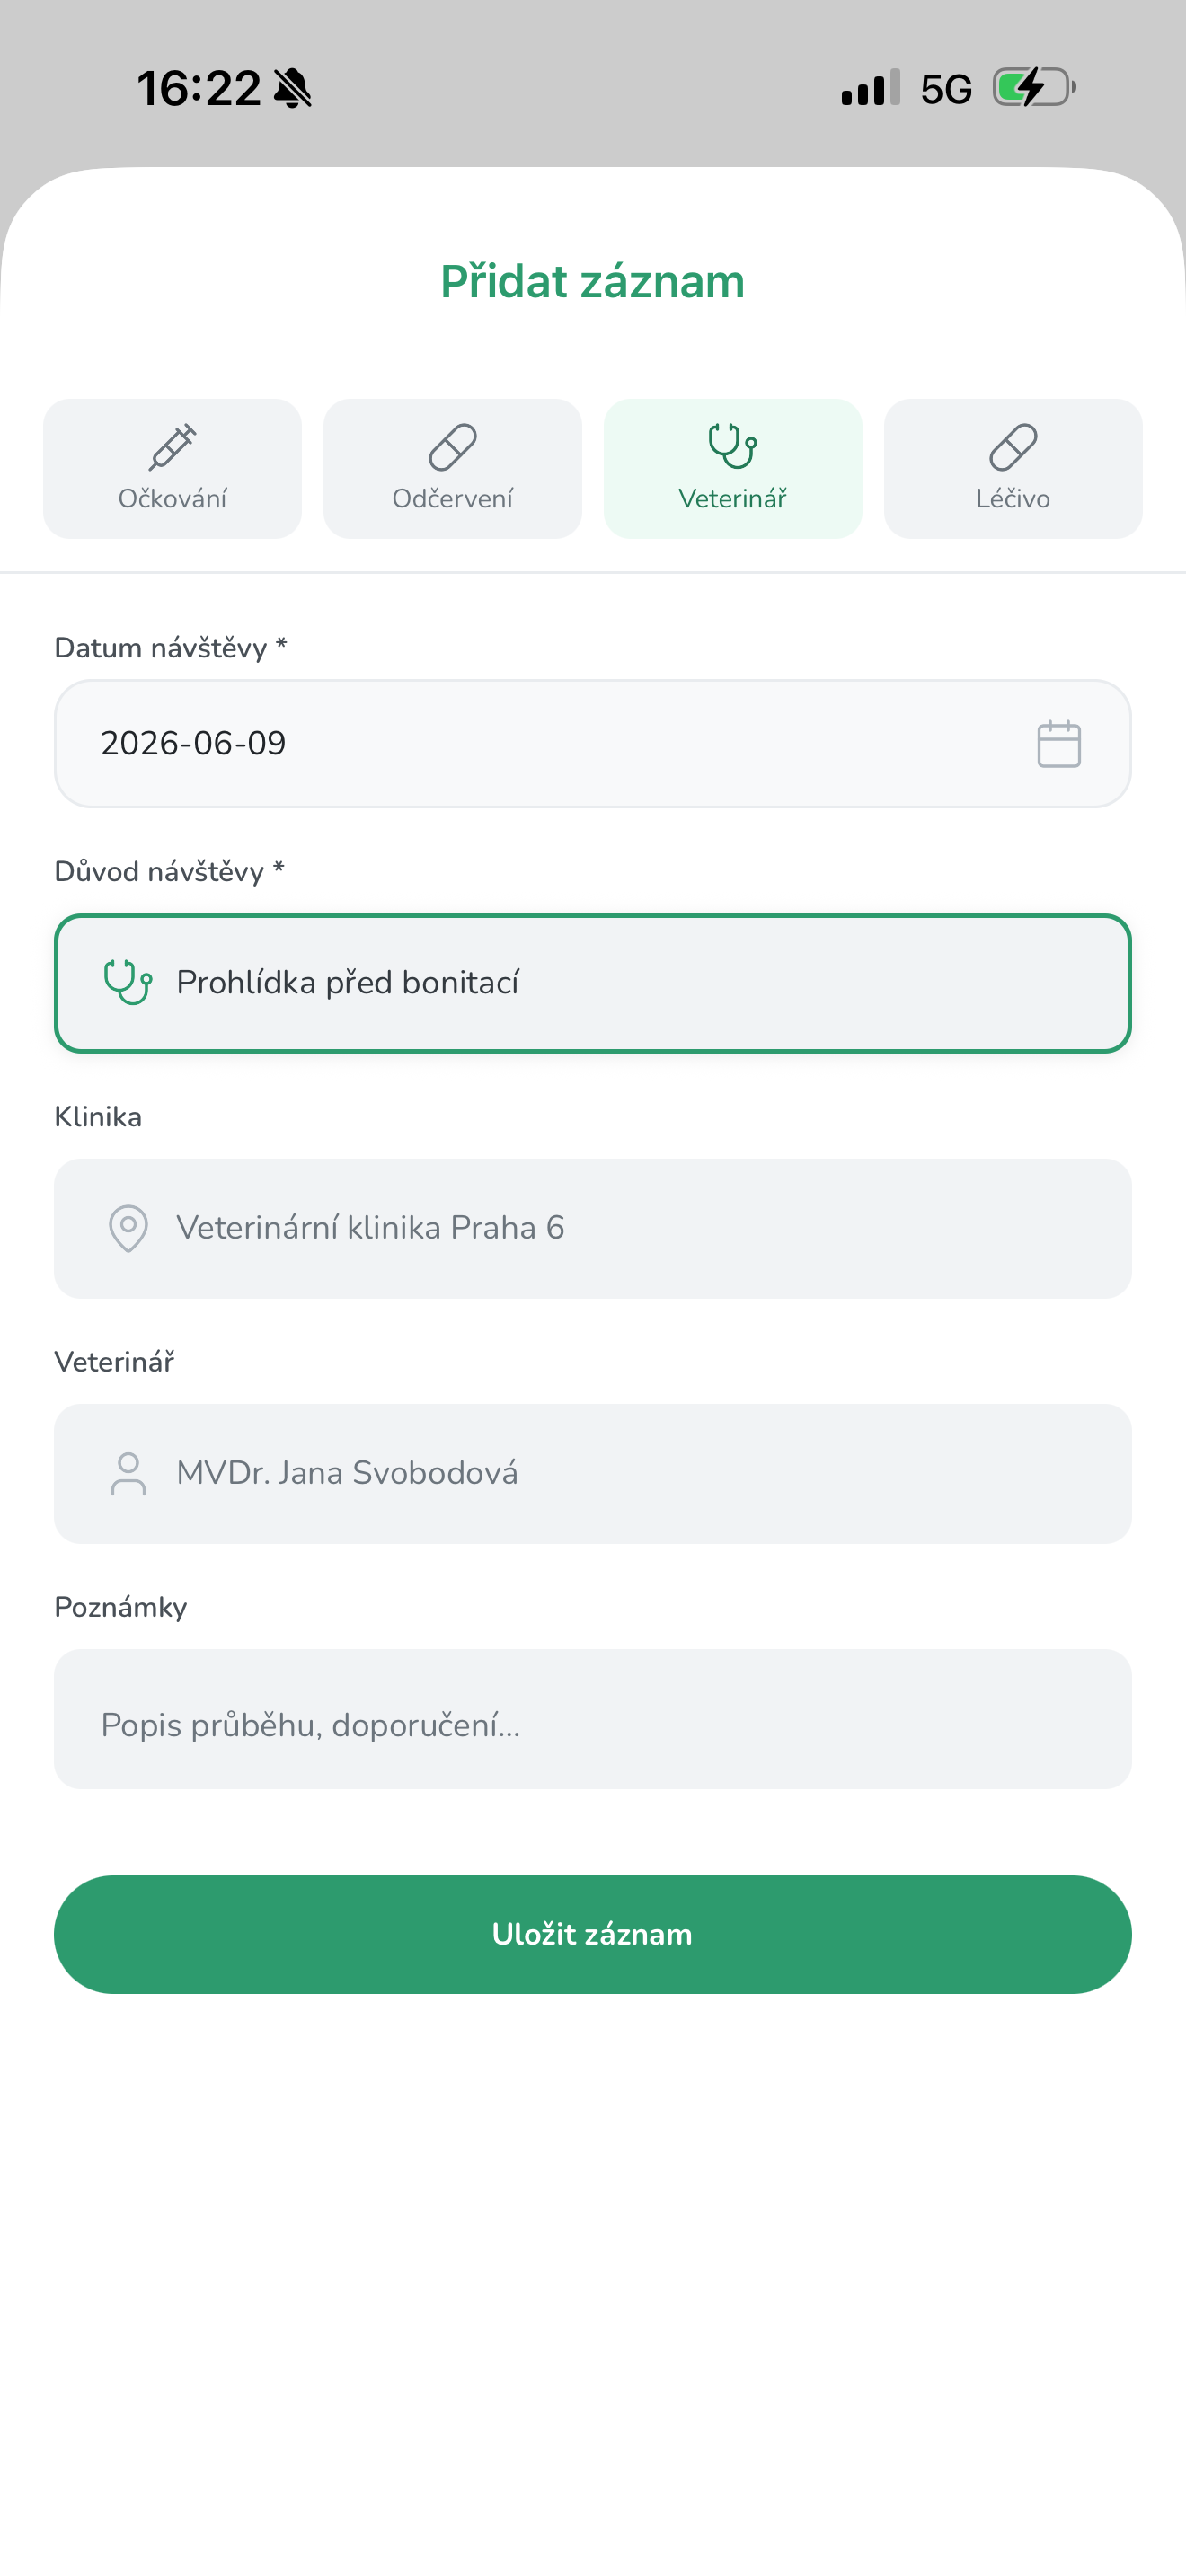Select the Veterinář record type
The image size is (1186, 2576).
tap(733, 469)
